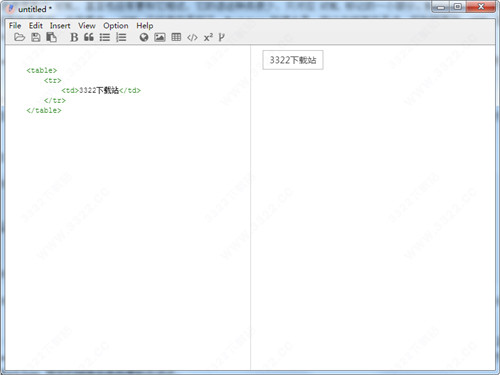Insert a hyperlink with the globe icon
The width and height of the screenshot is (500, 375).
(144, 37)
